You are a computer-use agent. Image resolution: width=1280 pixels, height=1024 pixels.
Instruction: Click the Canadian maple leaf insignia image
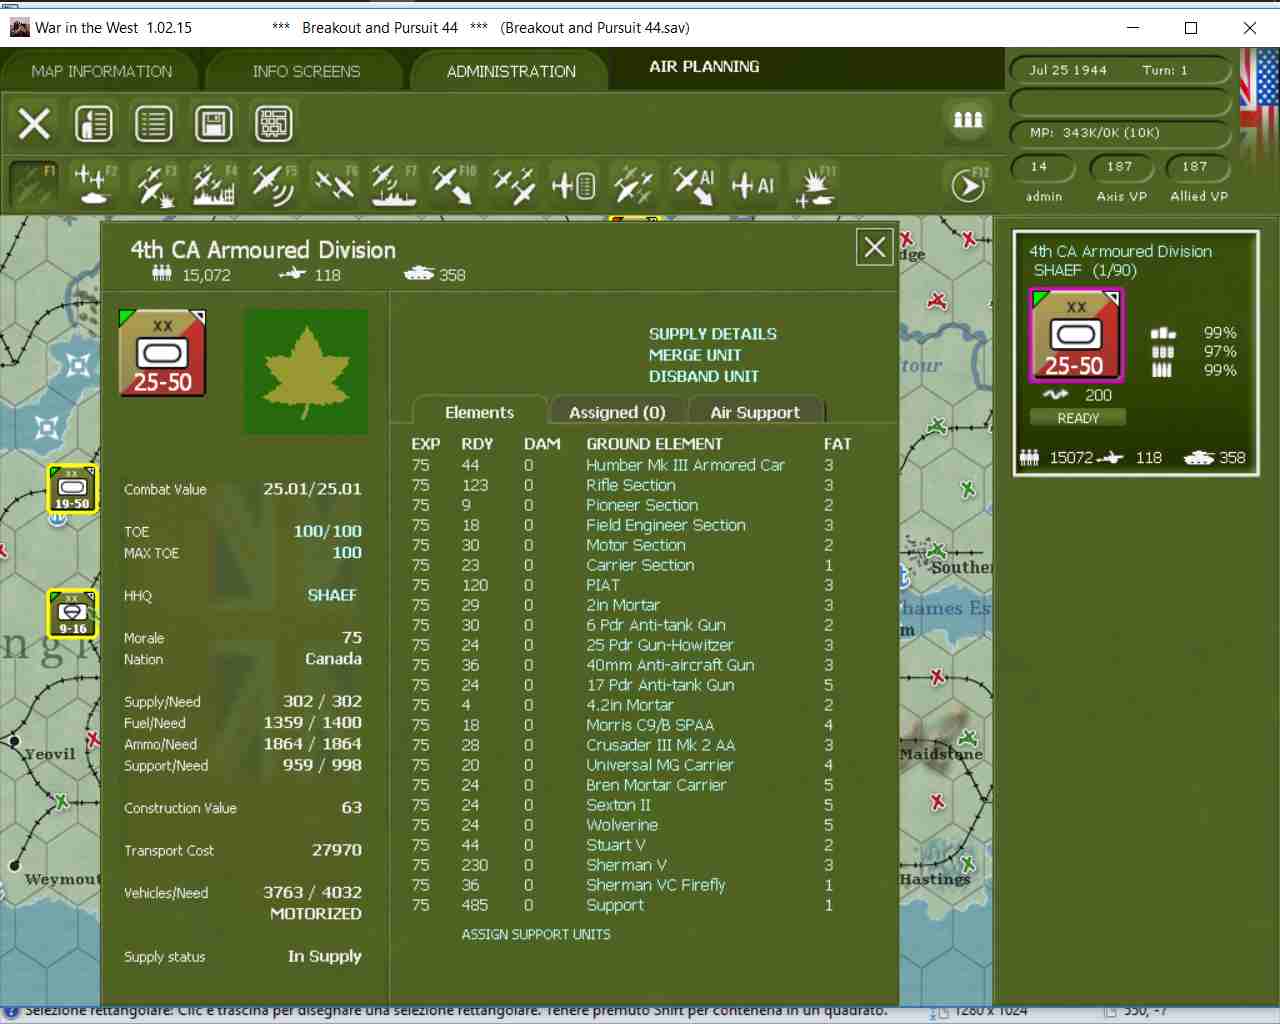pyautogui.click(x=306, y=371)
